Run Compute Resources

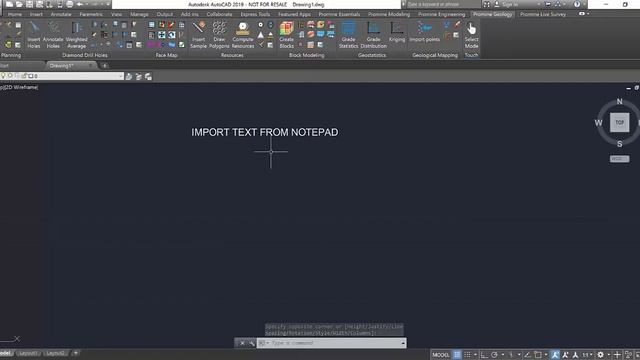click(243, 35)
